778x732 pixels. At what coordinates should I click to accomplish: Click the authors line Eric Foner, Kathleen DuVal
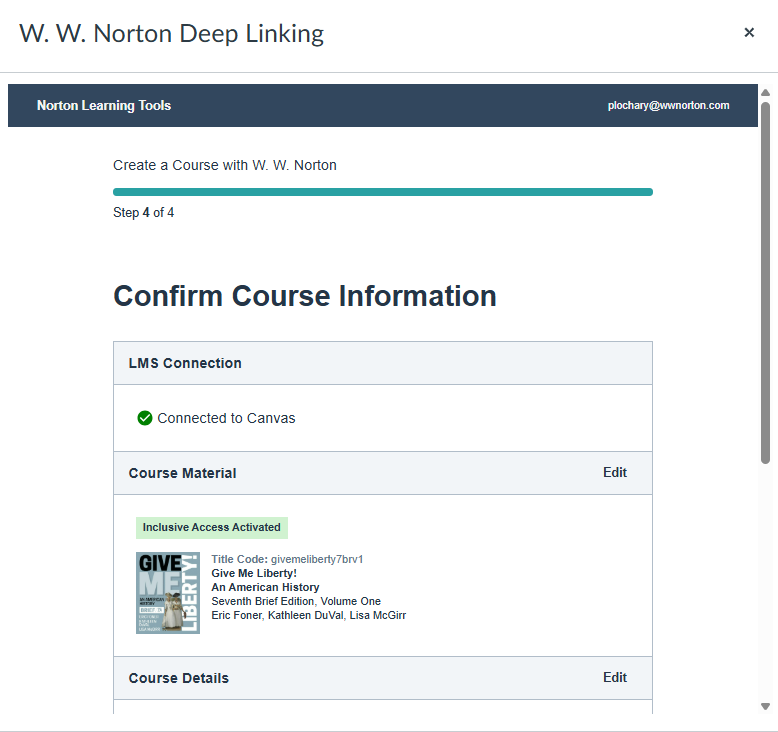[x=309, y=615]
